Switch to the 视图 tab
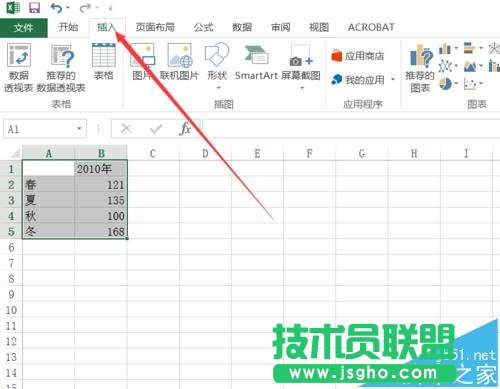500x389 pixels. [319, 27]
